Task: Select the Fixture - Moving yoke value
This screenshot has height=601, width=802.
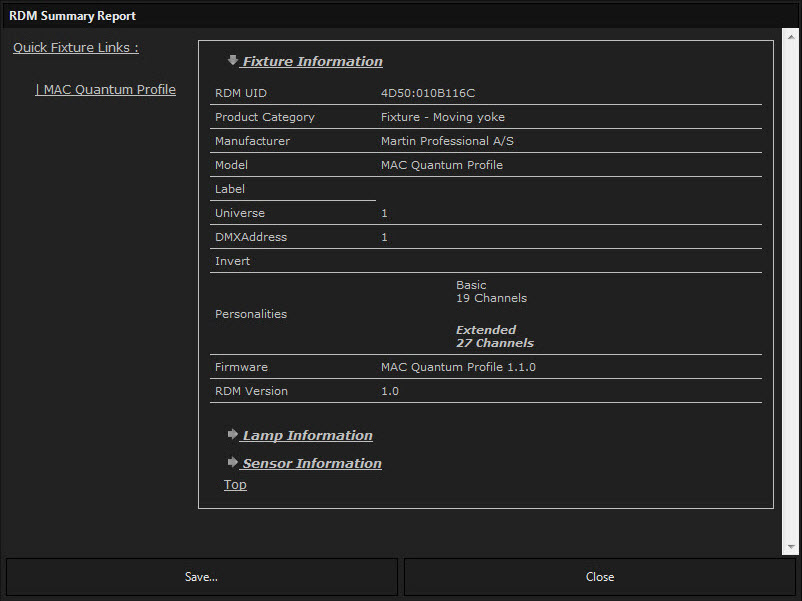Action: click(443, 117)
